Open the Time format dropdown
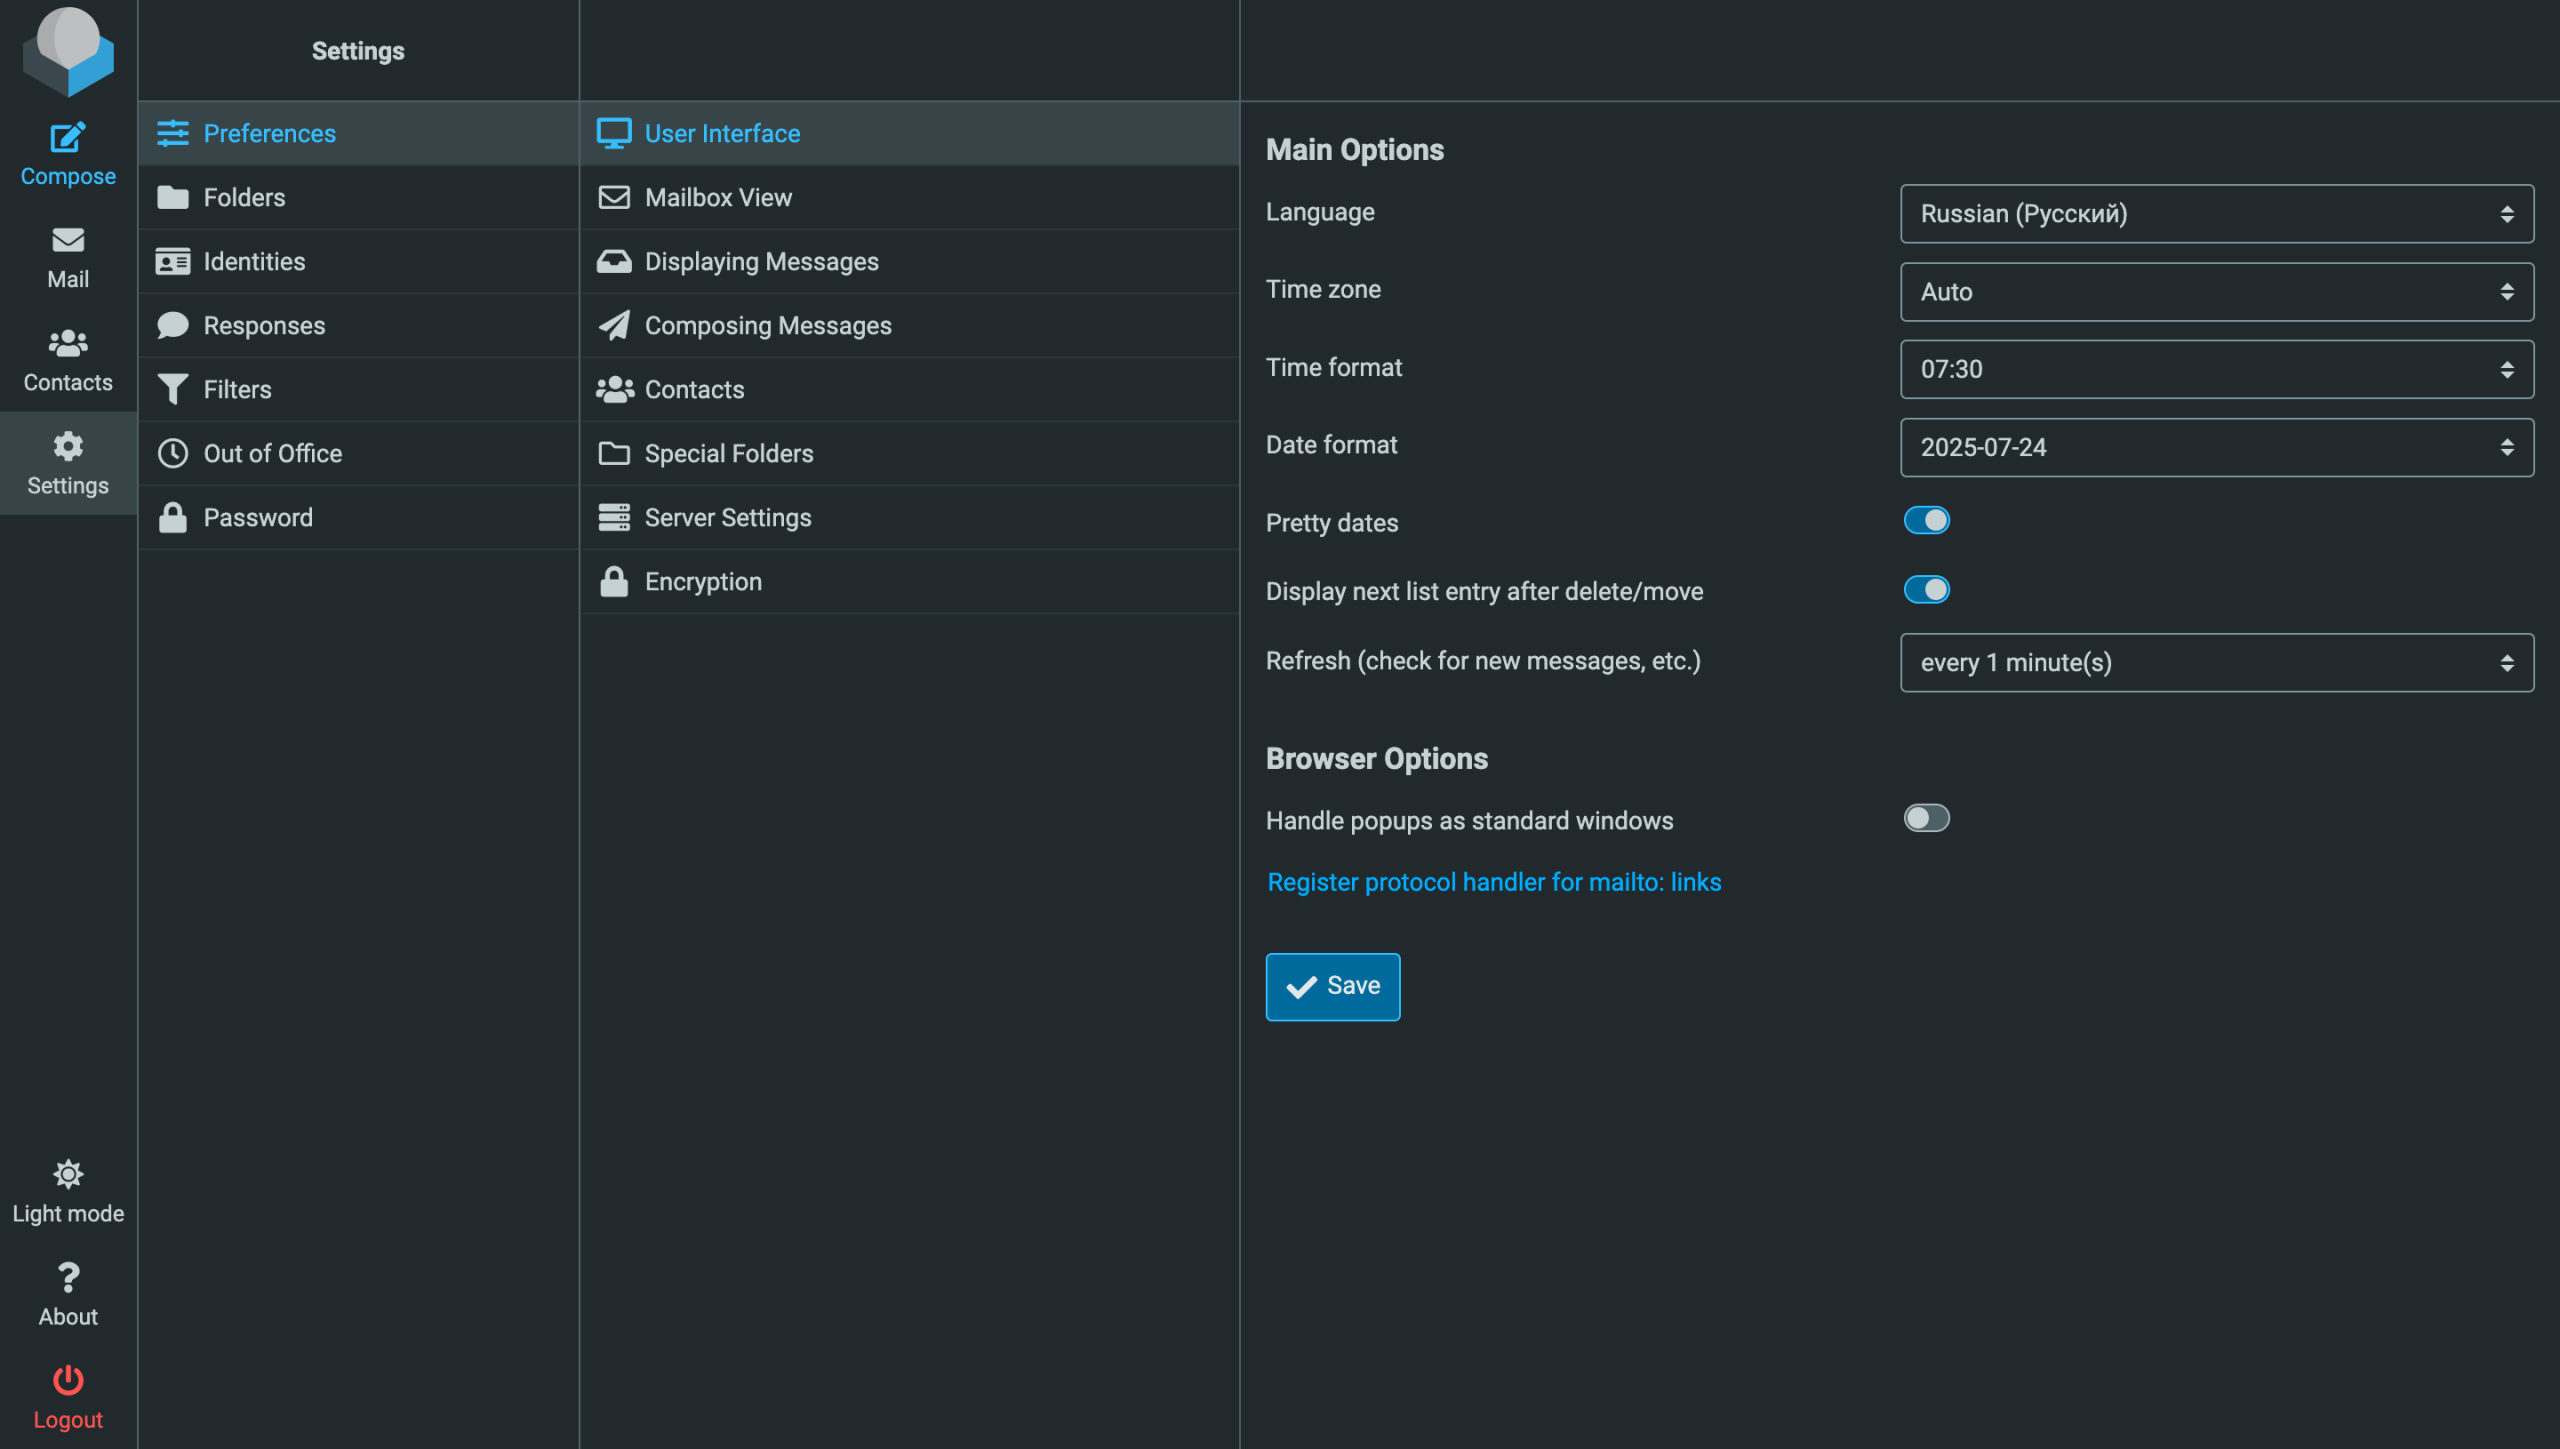The height and width of the screenshot is (1449, 2560). pos(2216,369)
